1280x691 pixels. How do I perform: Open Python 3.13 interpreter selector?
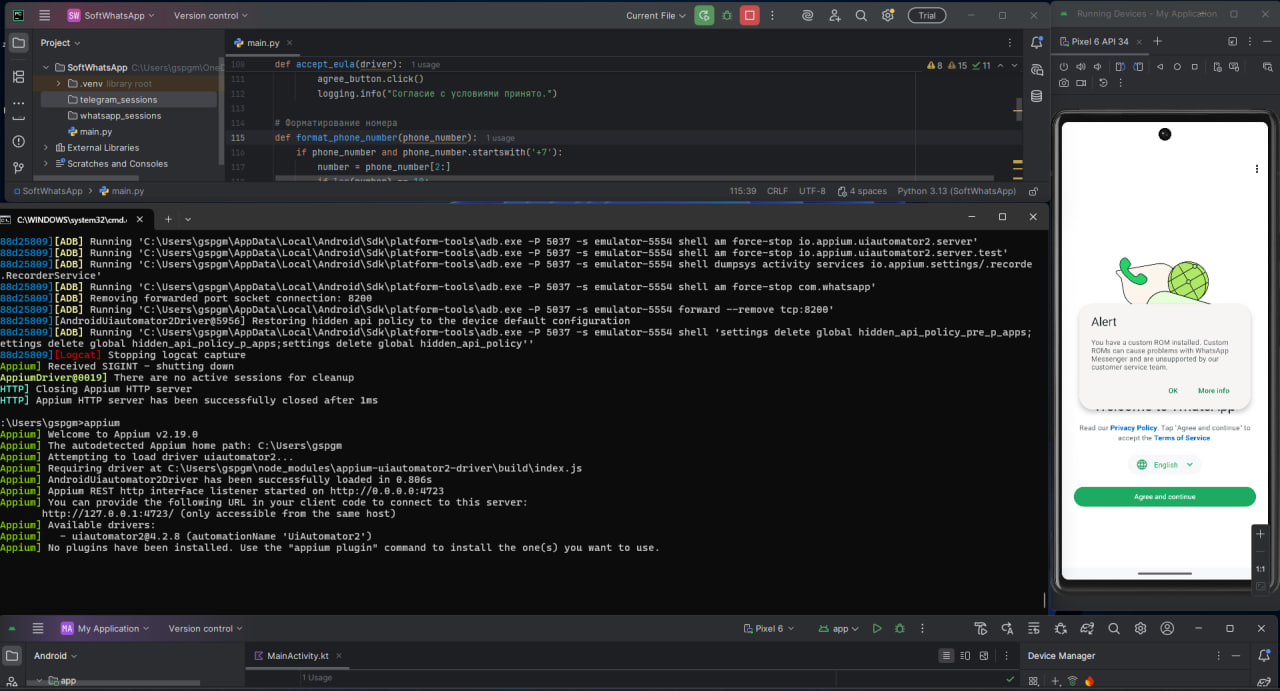[956, 191]
